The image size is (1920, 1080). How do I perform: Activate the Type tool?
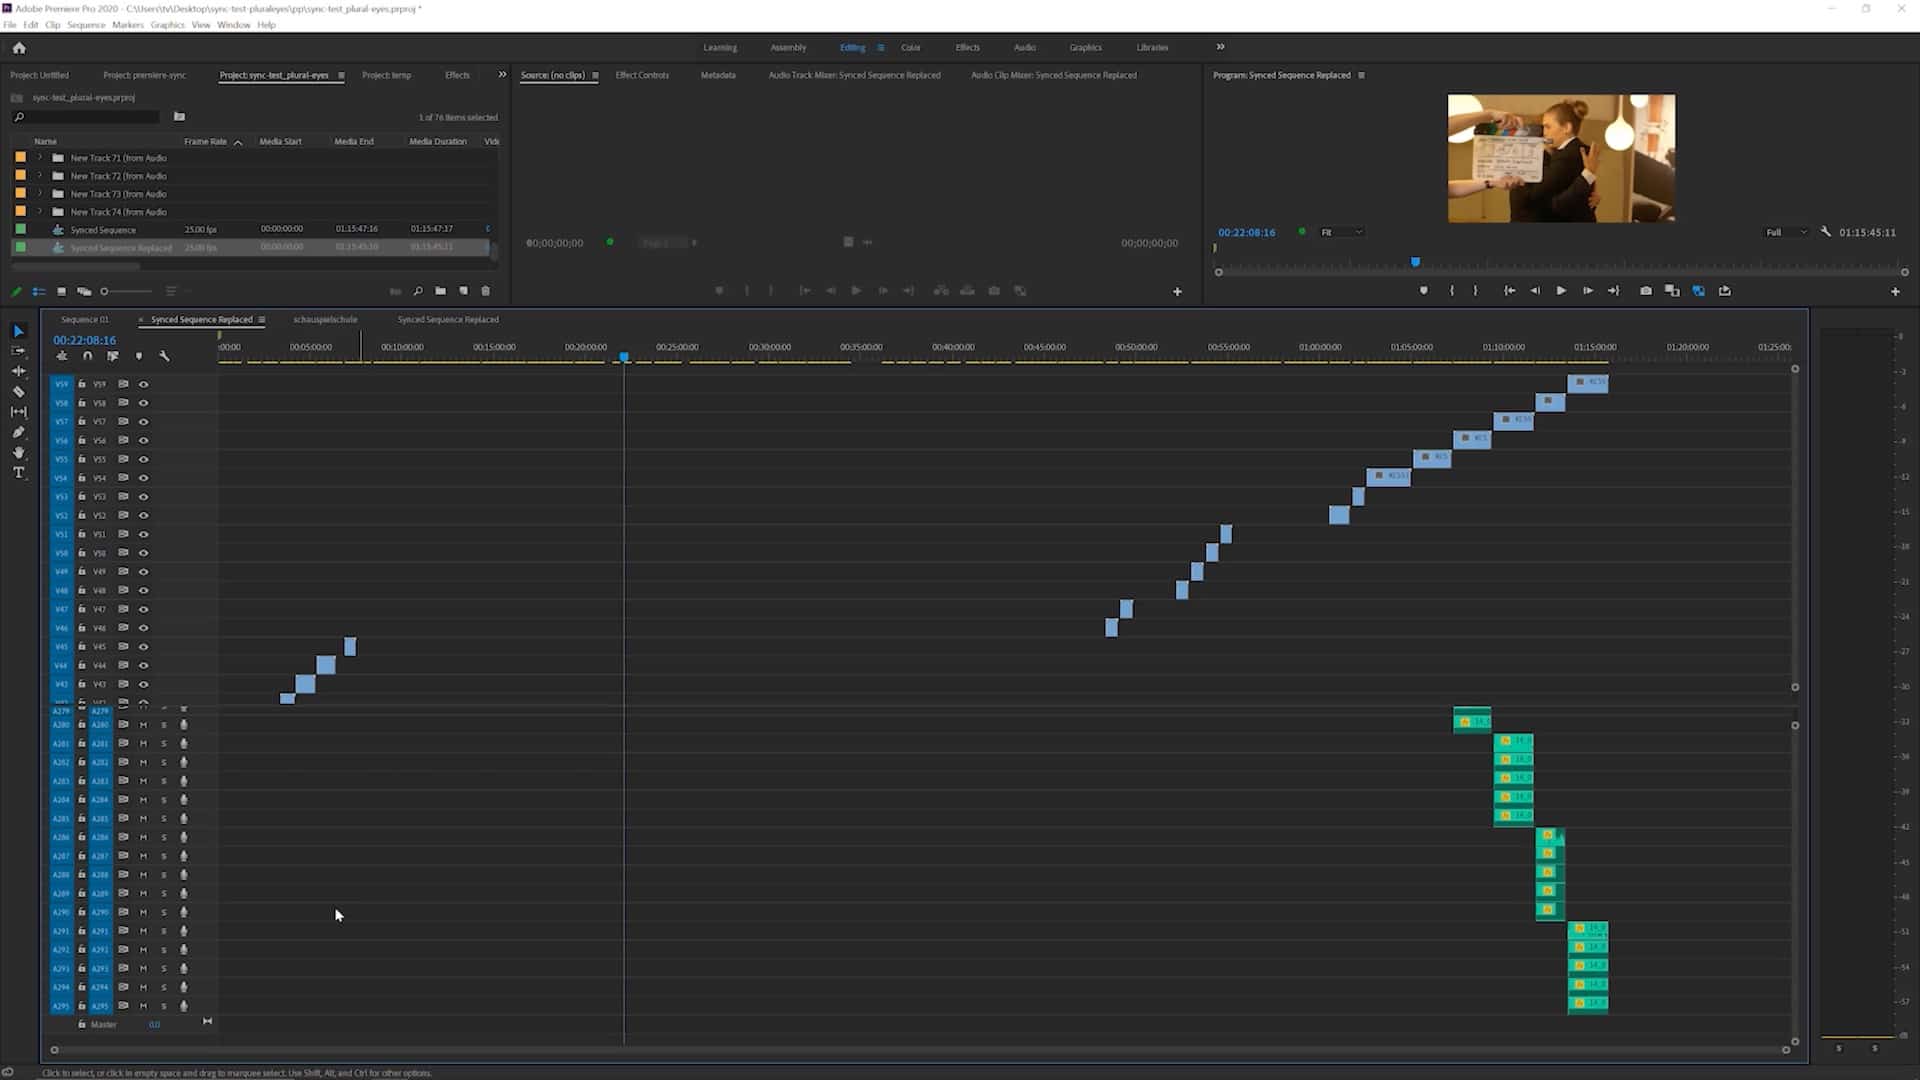coord(19,472)
